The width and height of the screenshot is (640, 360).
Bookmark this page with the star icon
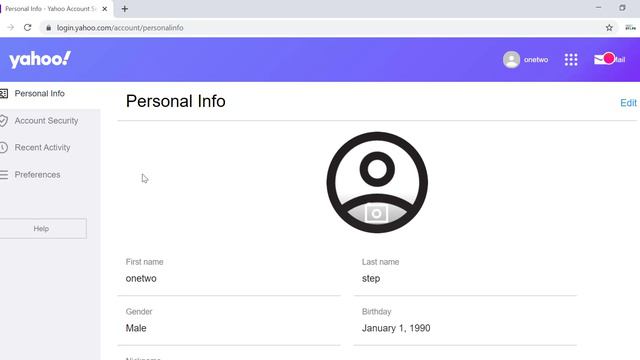pos(609,28)
